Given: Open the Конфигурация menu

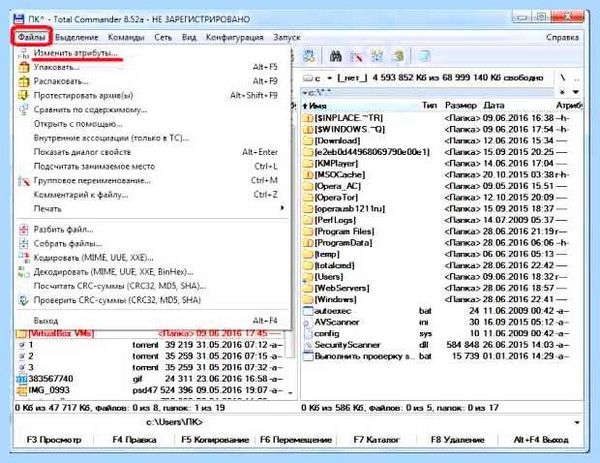Looking at the screenshot, I should (235, 37).
